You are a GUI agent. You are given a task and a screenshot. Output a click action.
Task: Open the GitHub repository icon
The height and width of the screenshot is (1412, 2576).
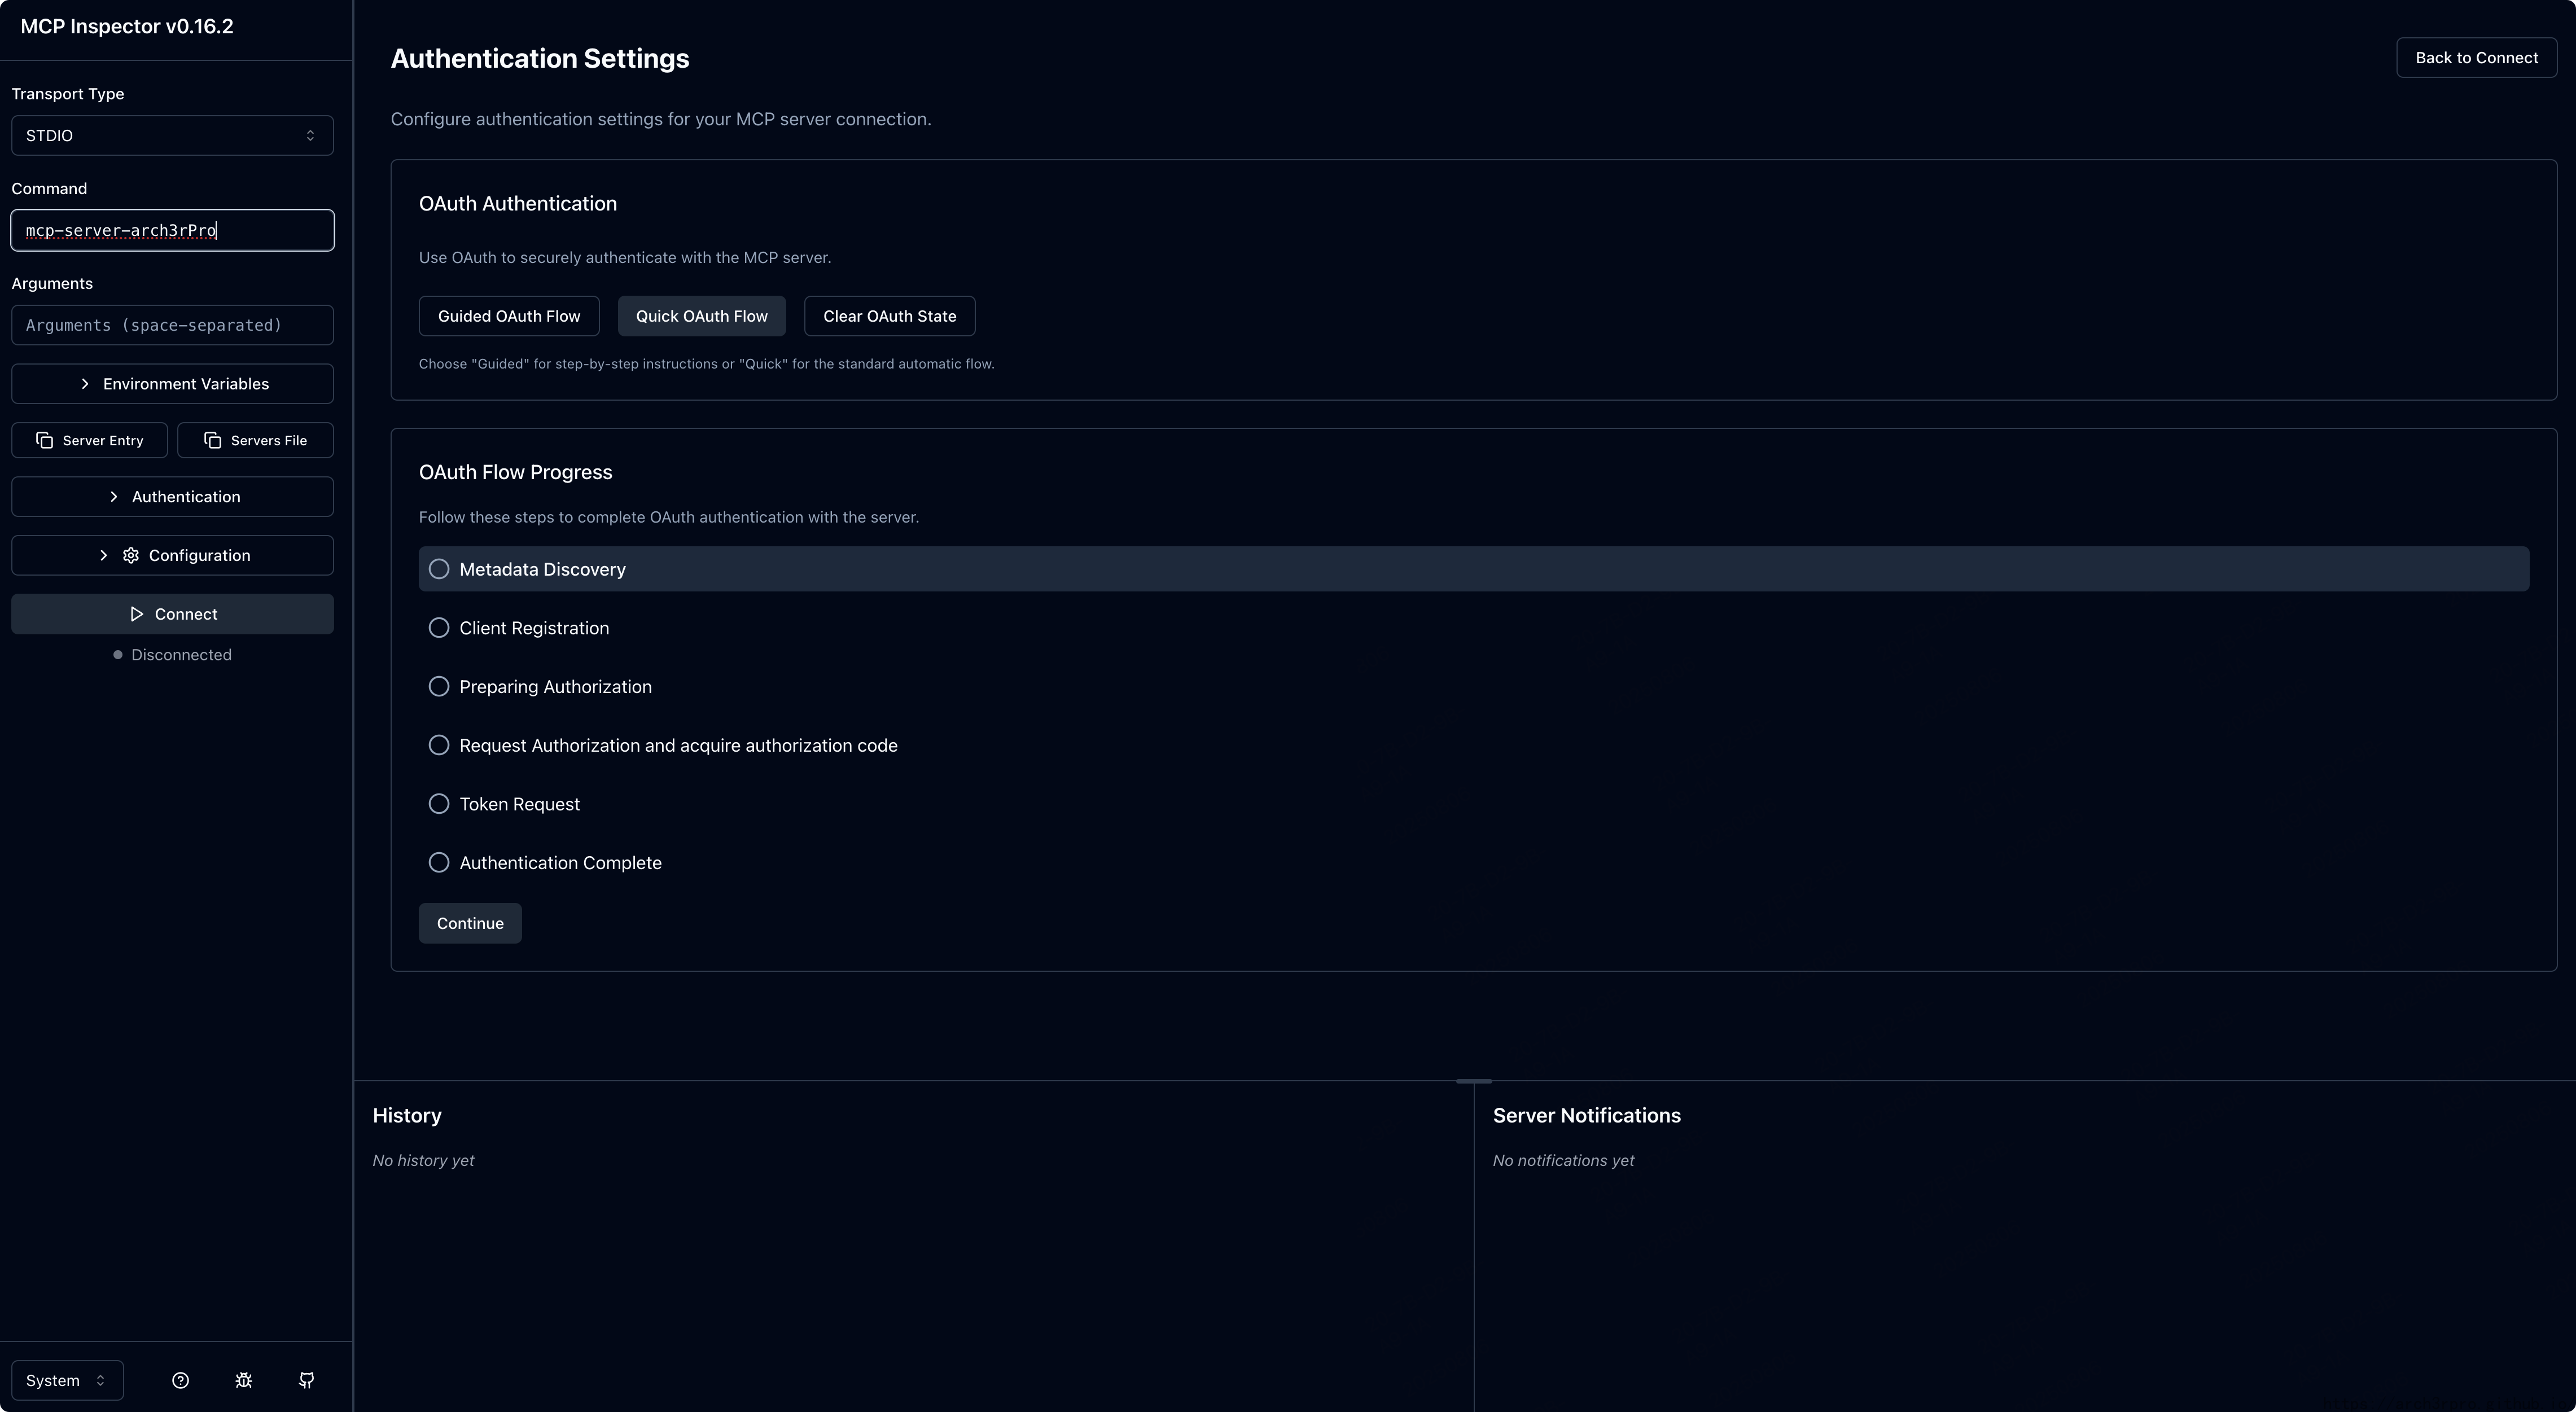(307, 1380)
